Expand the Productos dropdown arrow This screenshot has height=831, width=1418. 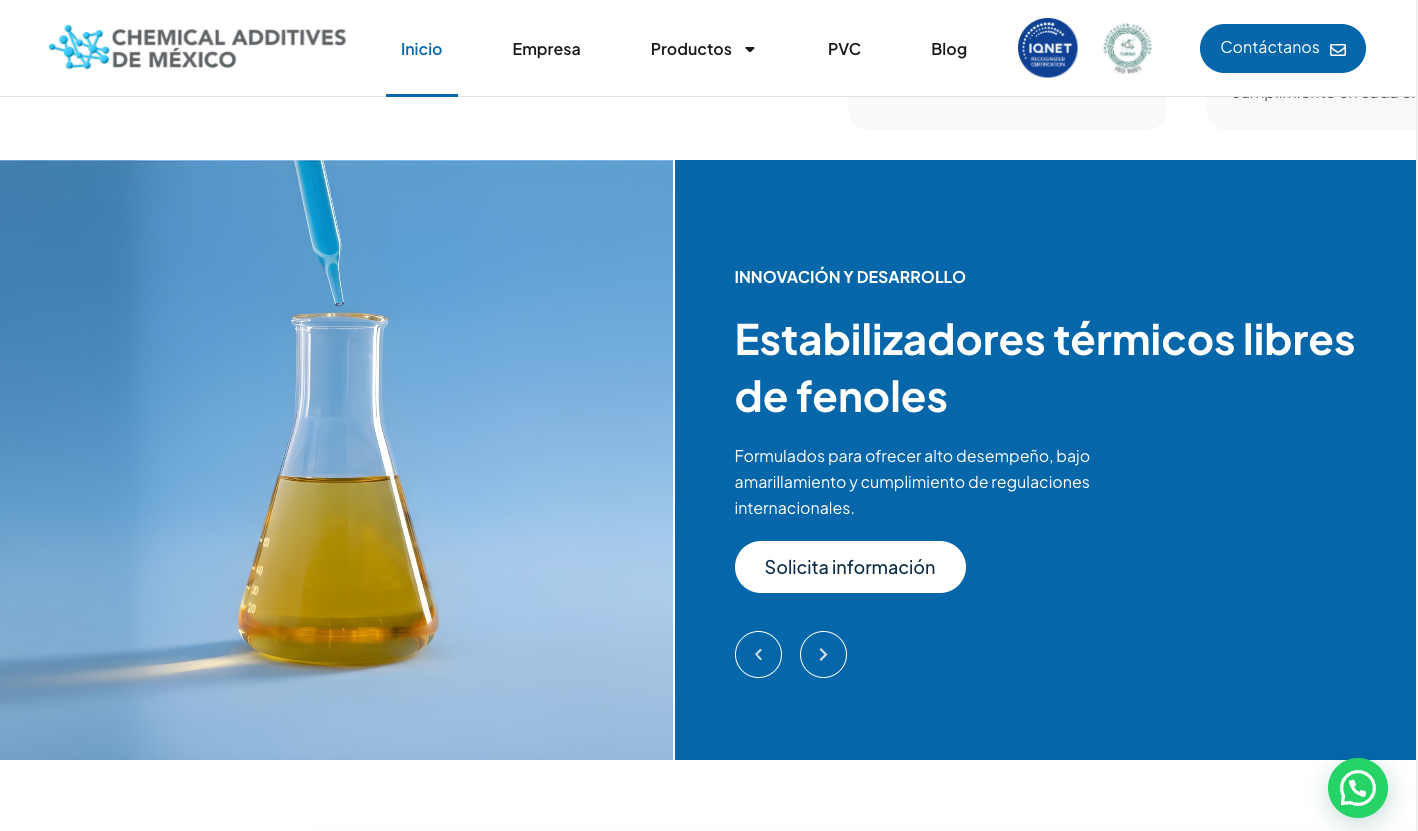tap(750, 49)
